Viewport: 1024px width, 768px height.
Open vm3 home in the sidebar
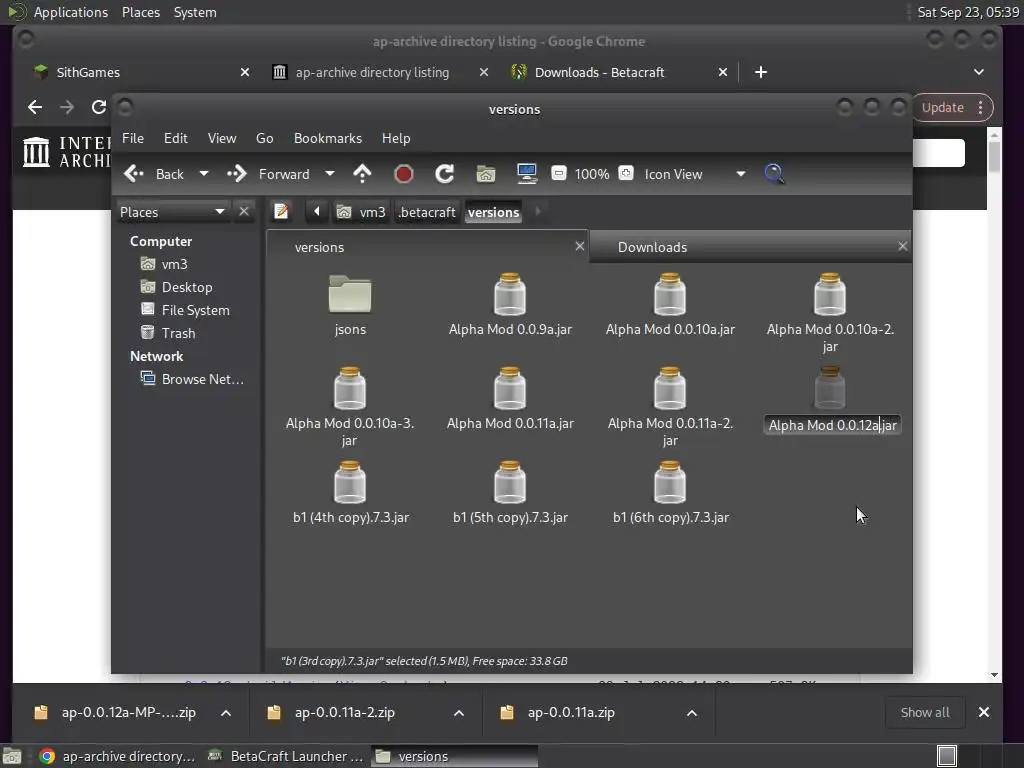click(165, 264)
